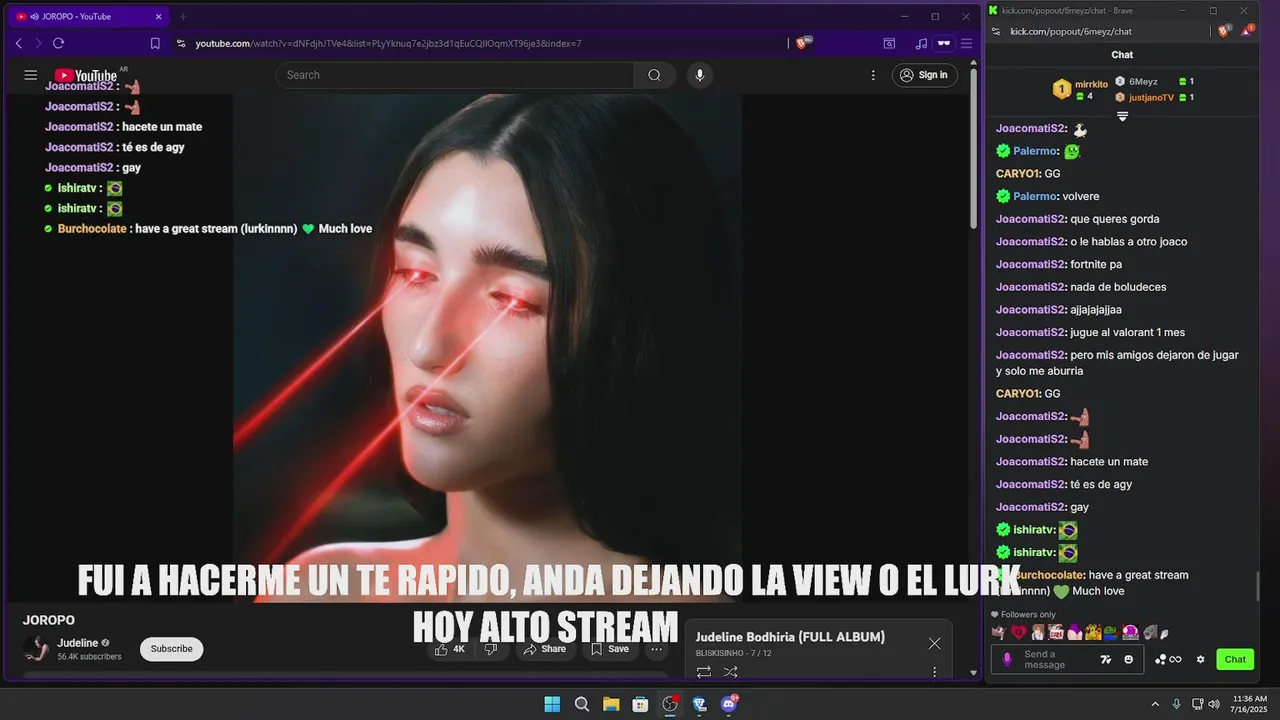Click the Sign in button on YouTube
Screen dimensions: 1280x720
click(x=924, y=75)
